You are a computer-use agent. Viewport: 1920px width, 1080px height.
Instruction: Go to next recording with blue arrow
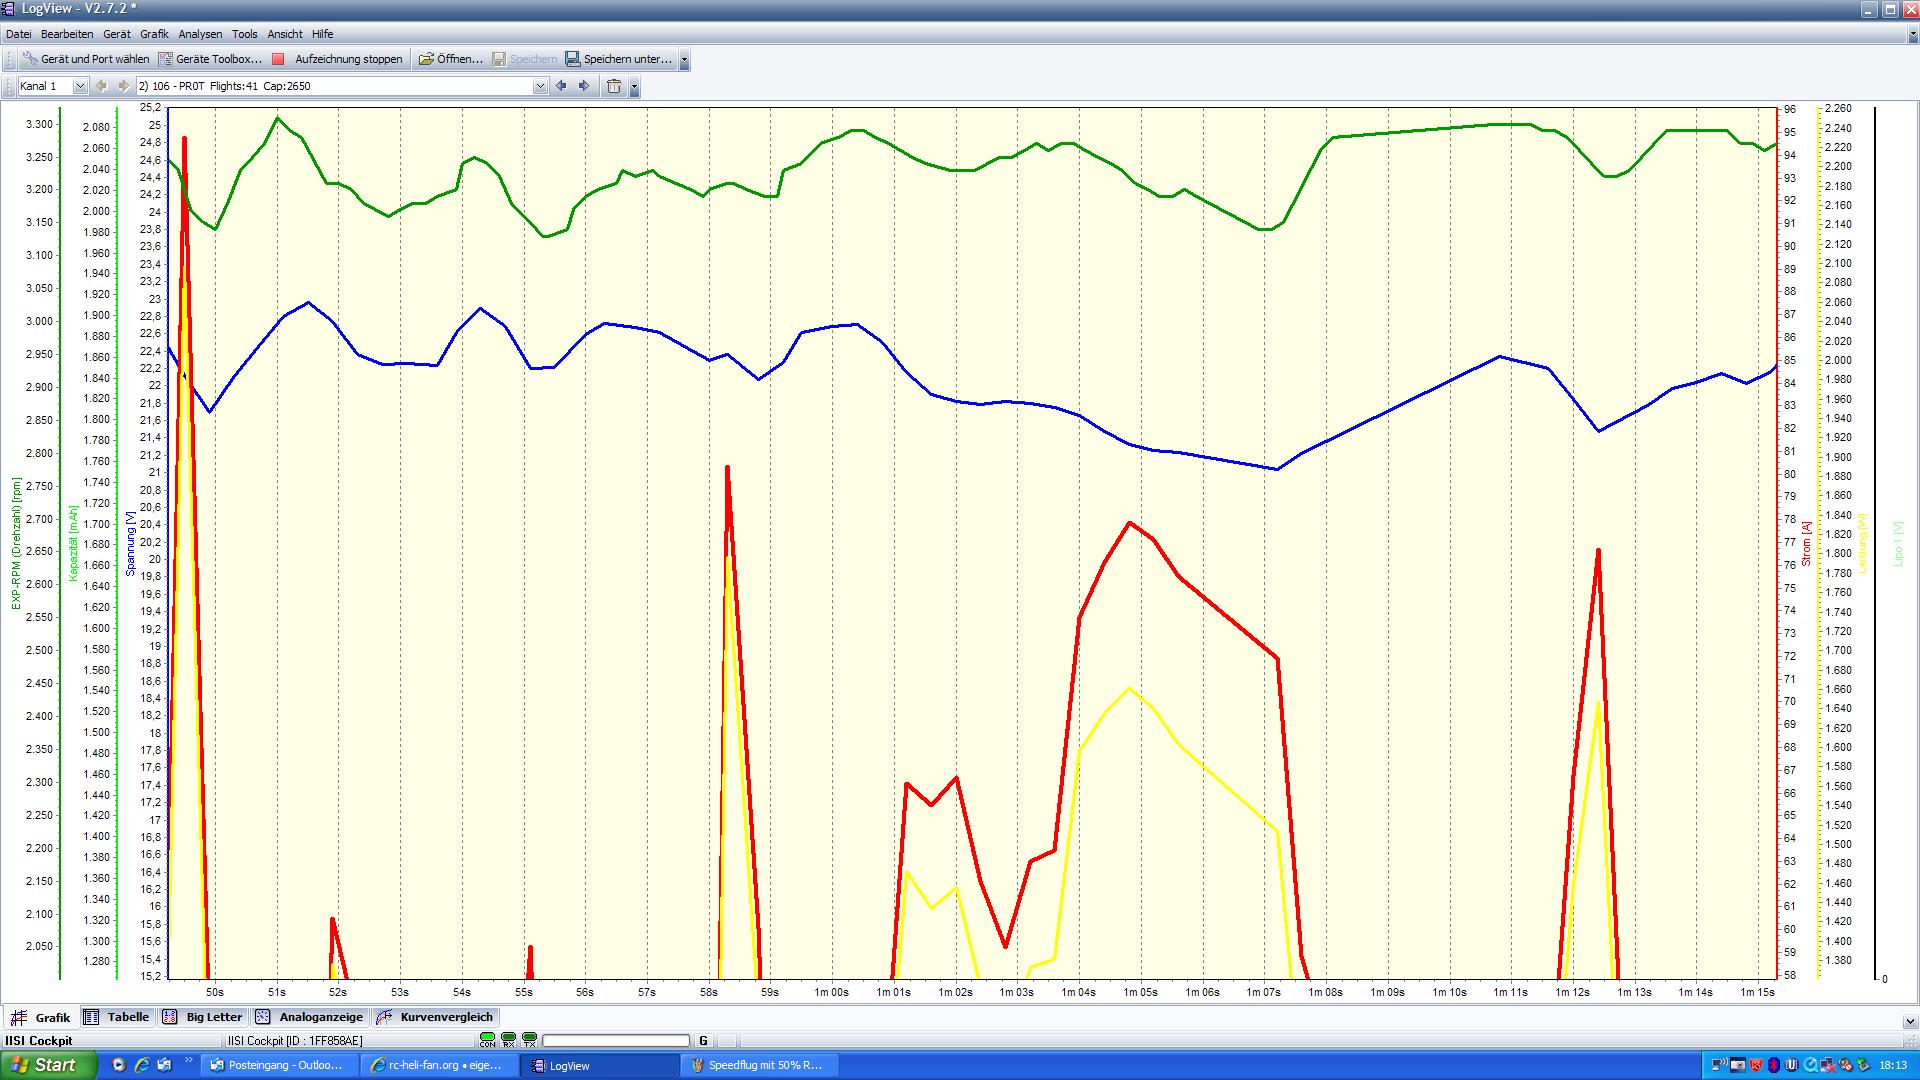coord(585,86)
